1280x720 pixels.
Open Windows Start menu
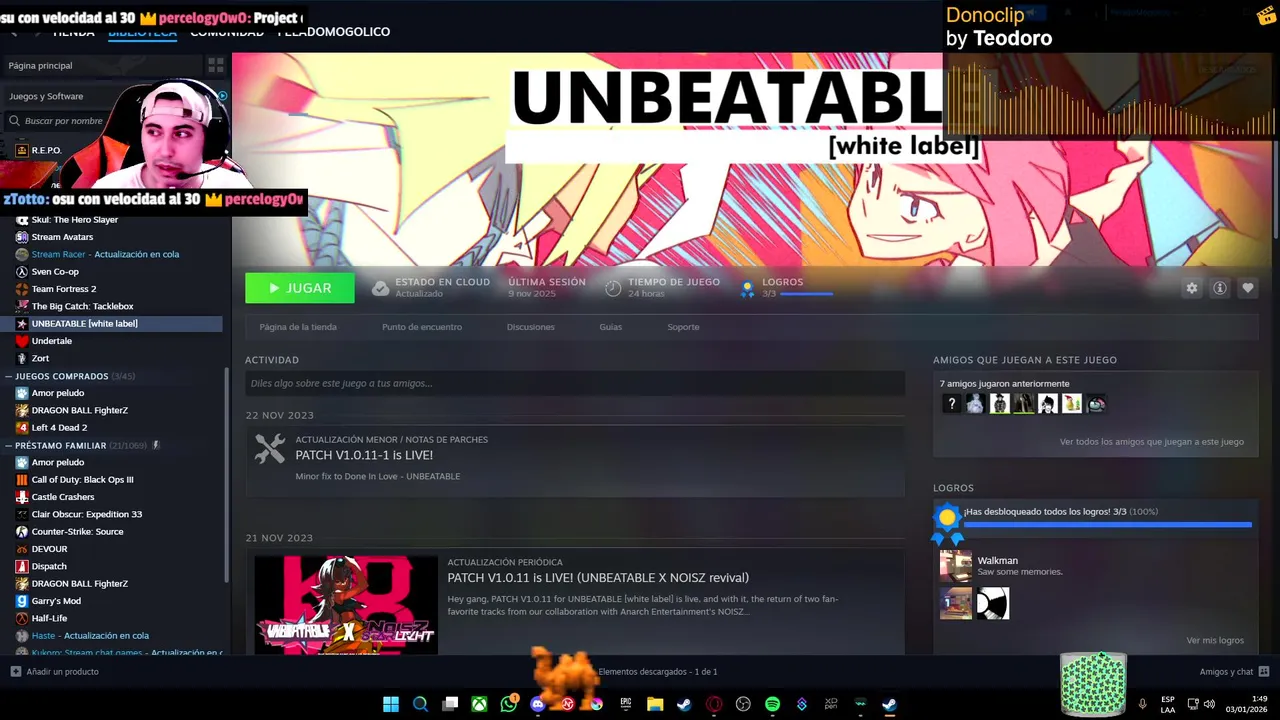[391, 704]
